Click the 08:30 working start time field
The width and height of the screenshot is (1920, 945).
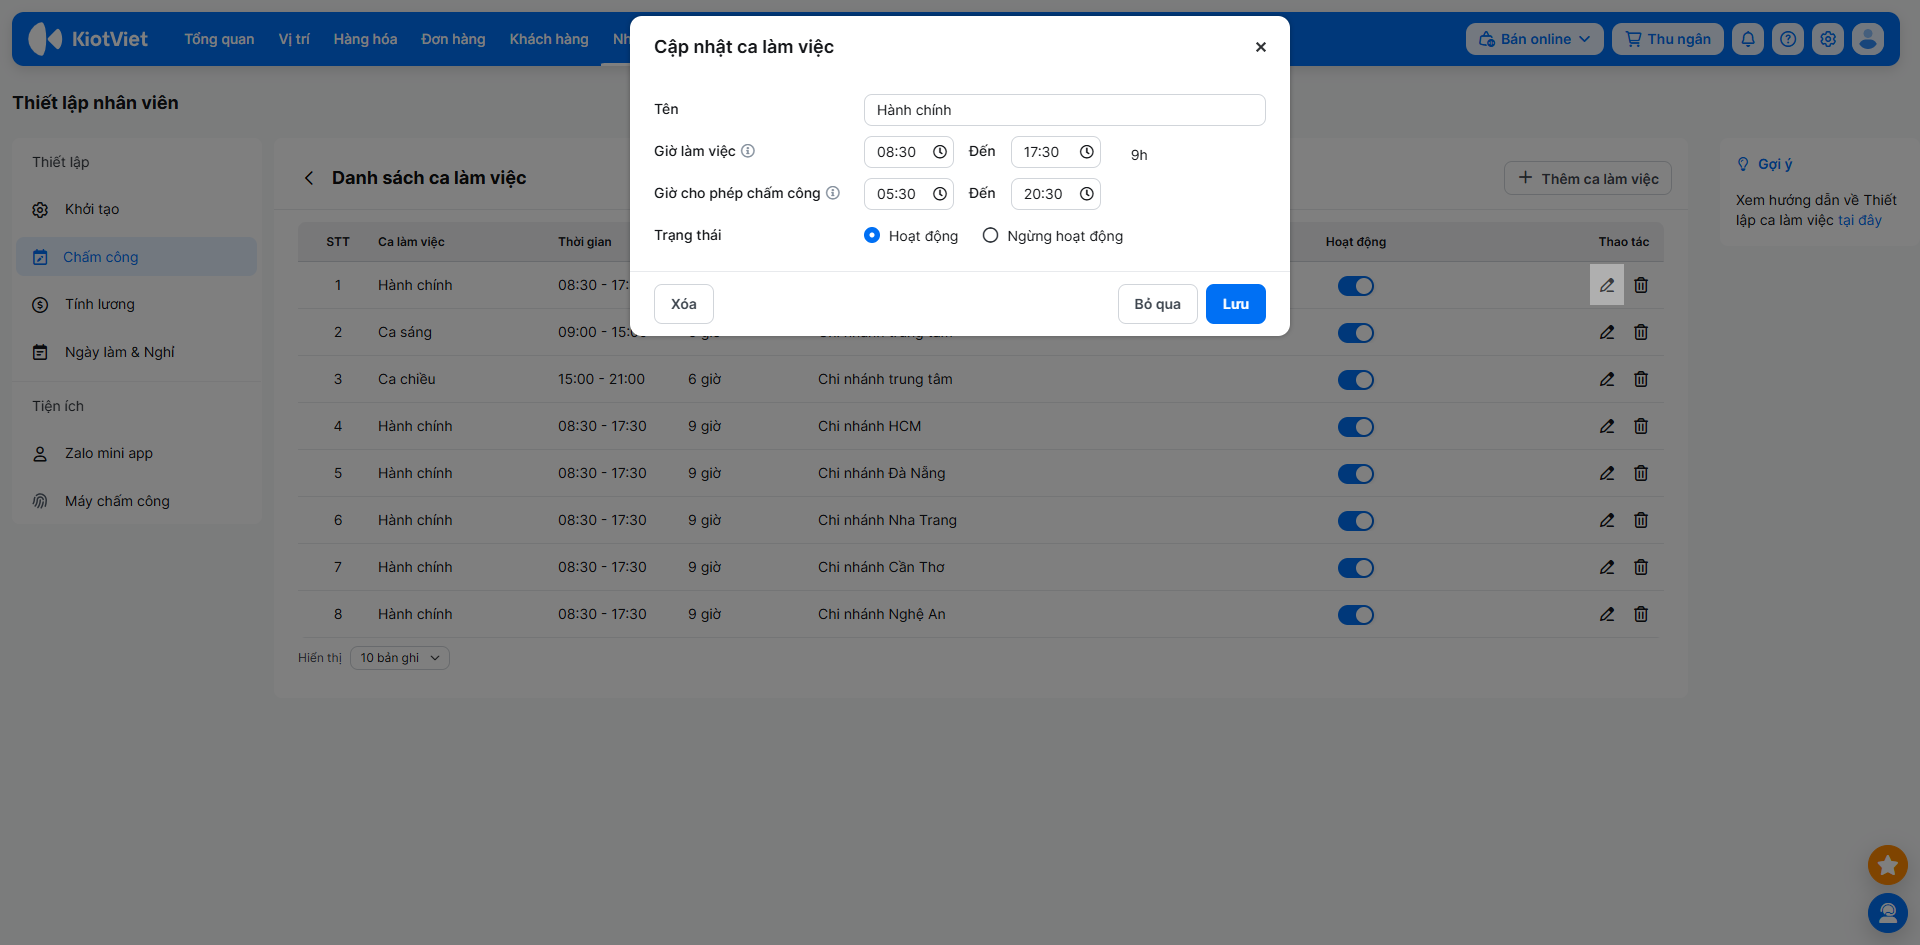pos(909,152)
